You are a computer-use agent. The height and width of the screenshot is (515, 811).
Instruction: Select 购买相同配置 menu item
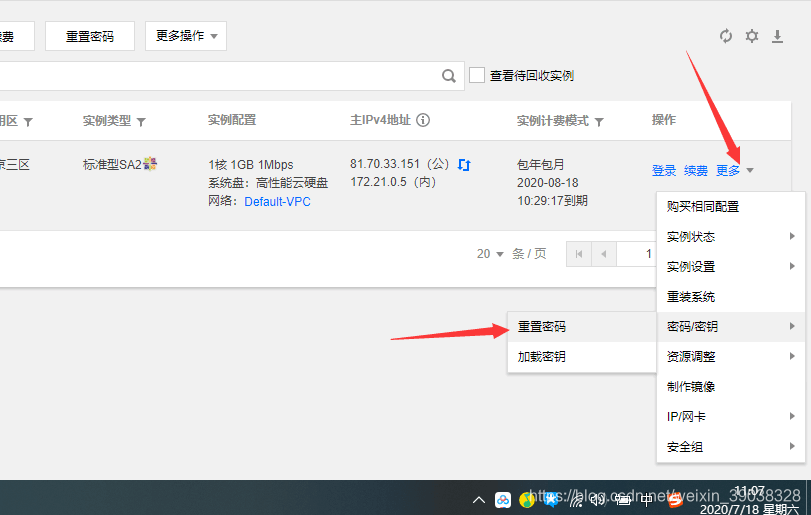(x=731, y=207)
